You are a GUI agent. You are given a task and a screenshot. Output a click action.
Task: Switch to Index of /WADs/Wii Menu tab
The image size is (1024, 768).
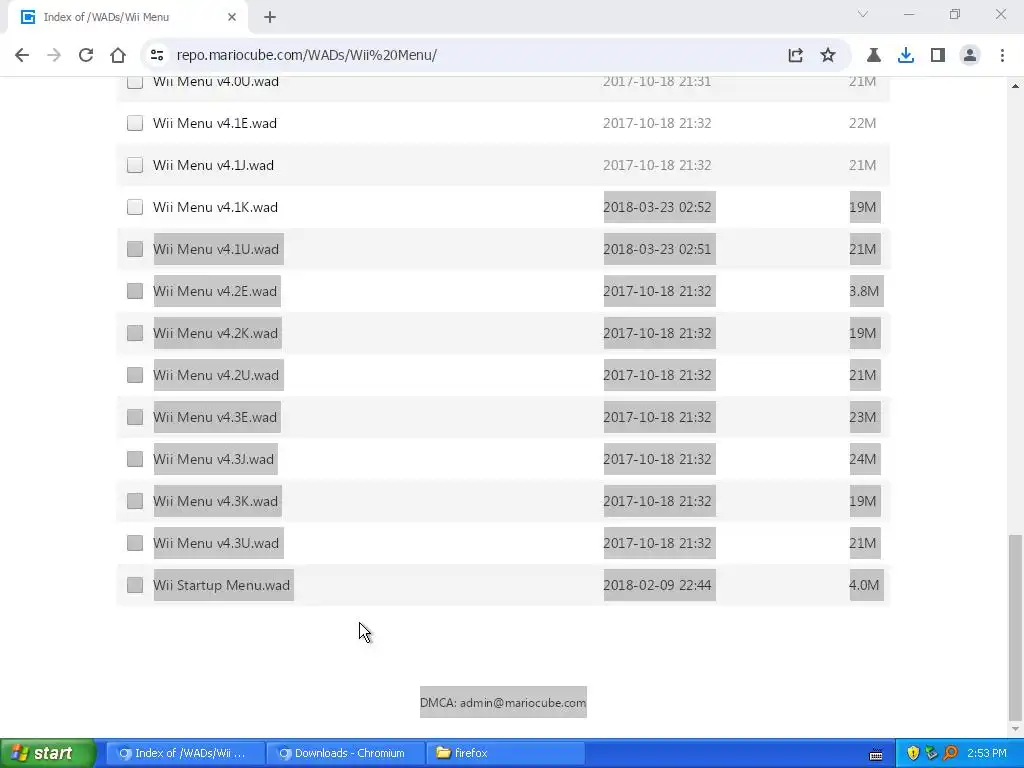click(127, 17)
